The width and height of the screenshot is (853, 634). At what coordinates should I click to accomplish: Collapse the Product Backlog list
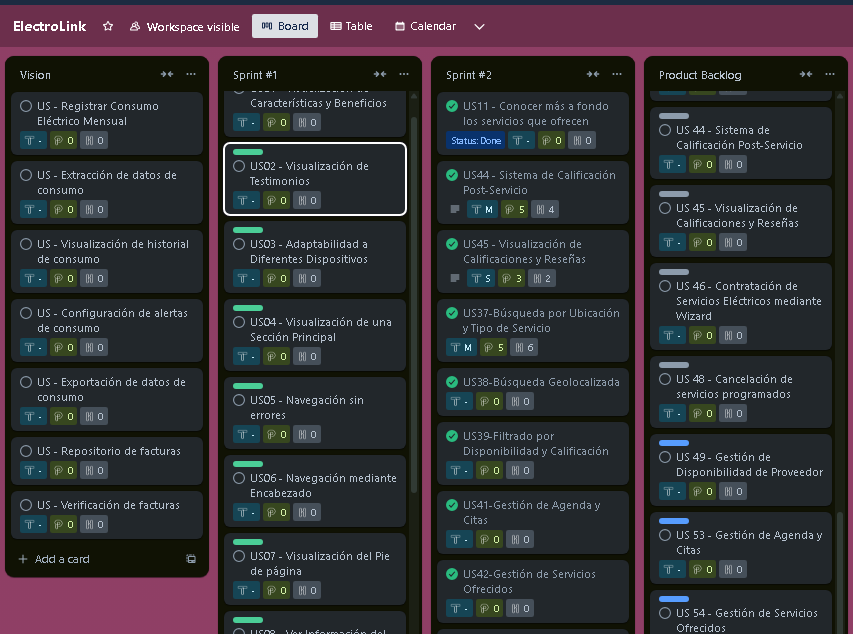806,74
